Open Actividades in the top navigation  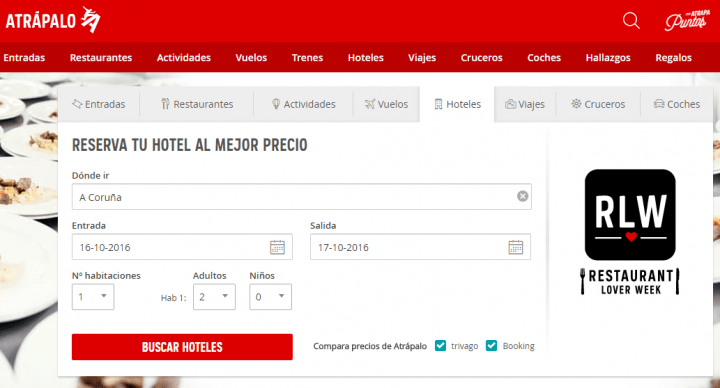[x=184, y=58]
